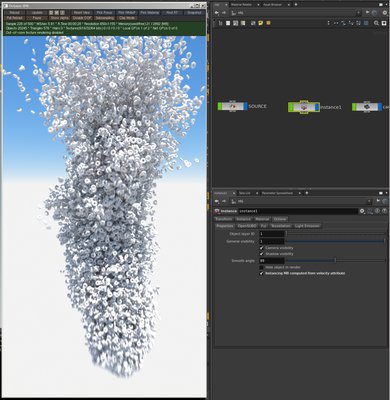The image size is (390, 400).
Task: Open the parameter help question icon
Action: pyautogui.click(x=385, y=211)
